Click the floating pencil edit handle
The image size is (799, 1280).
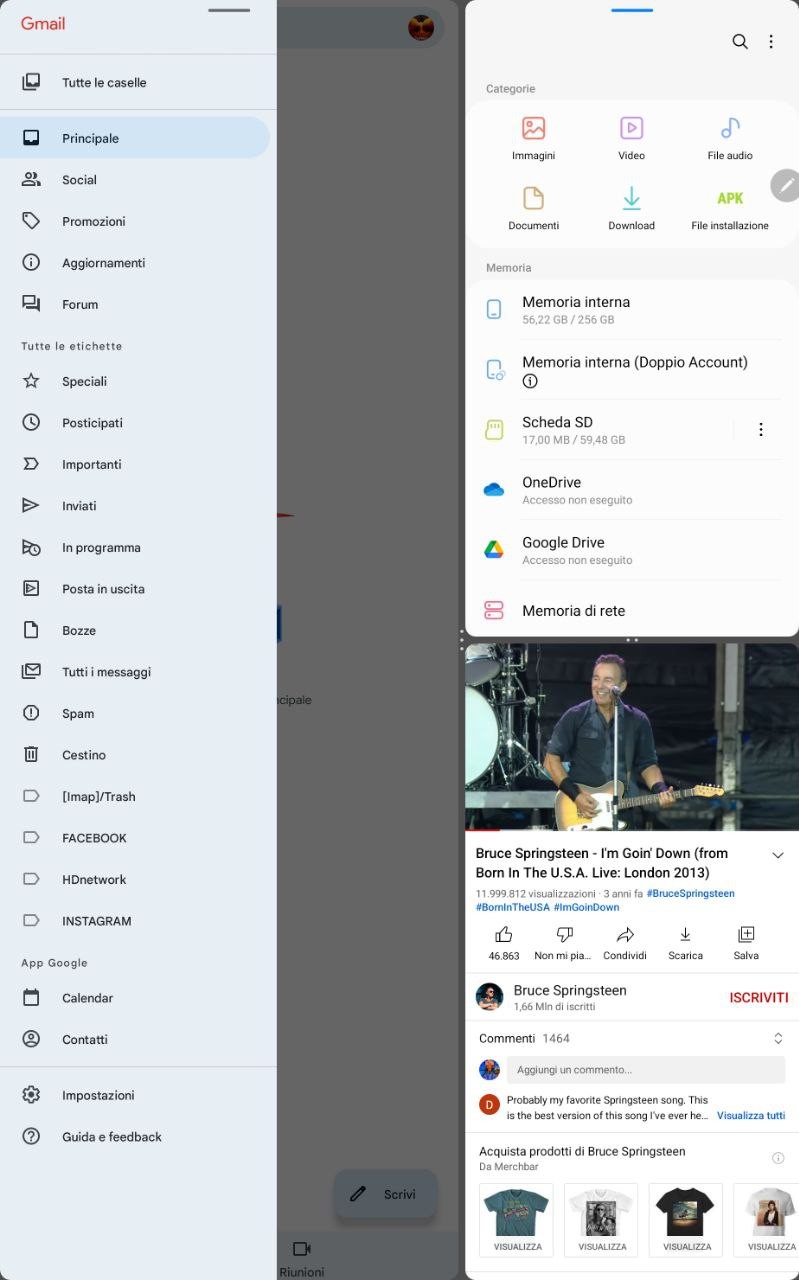point(786,185)
